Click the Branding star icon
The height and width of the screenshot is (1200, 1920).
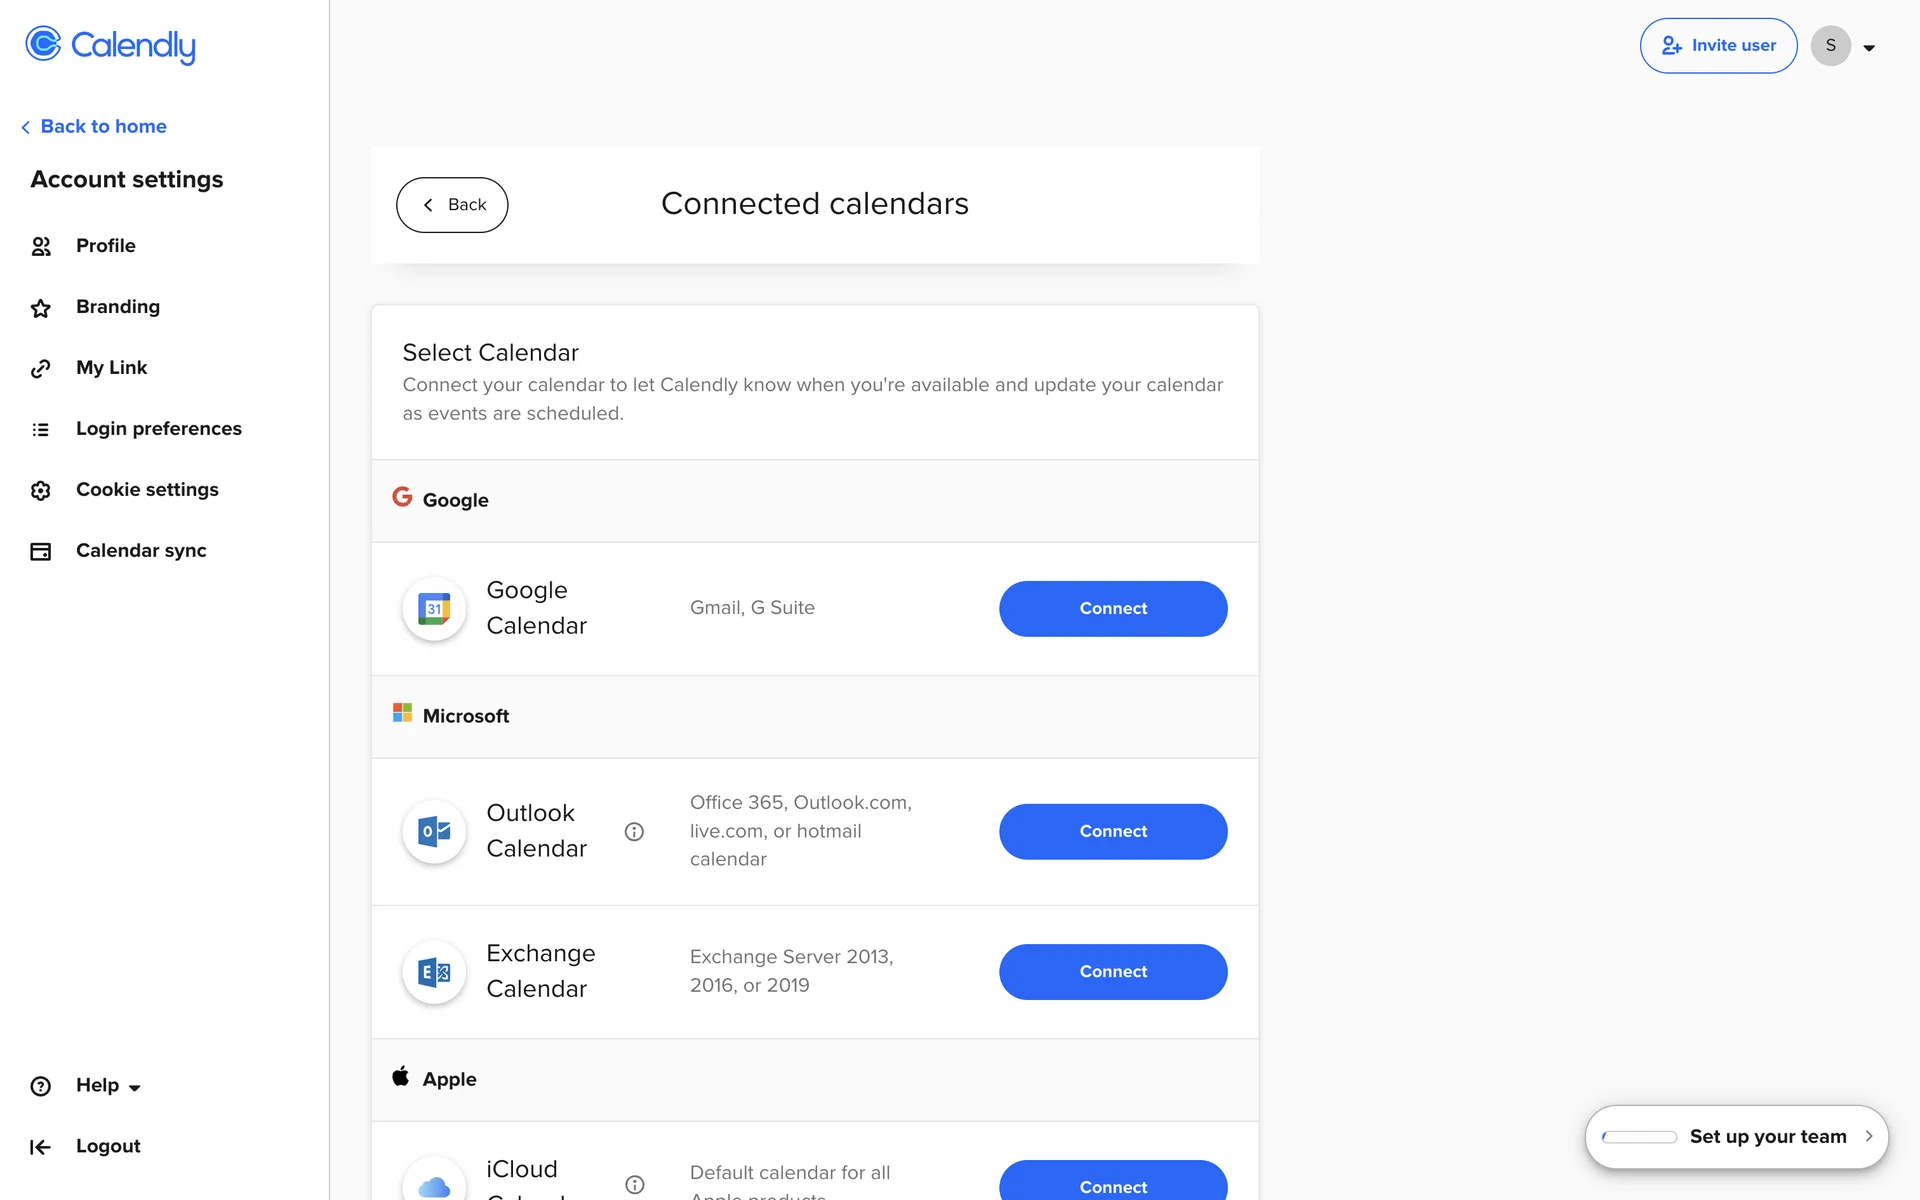click(41, 308)
